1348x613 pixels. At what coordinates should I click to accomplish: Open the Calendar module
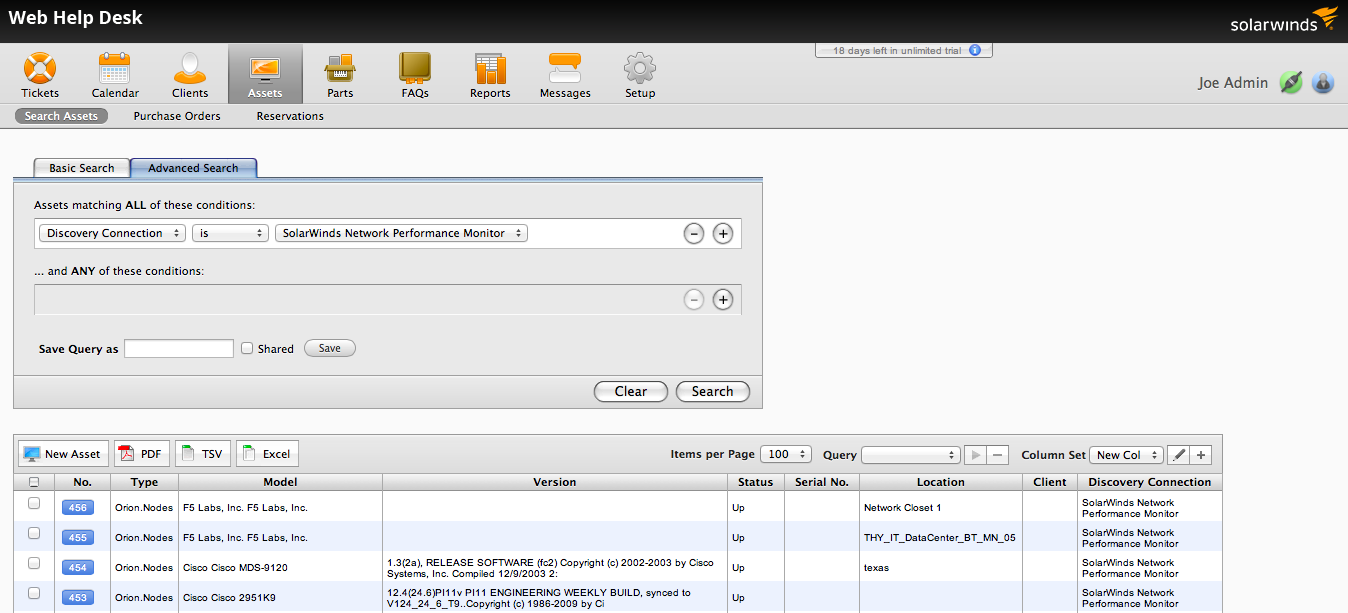pyautogui.click(x=115, y=76)
